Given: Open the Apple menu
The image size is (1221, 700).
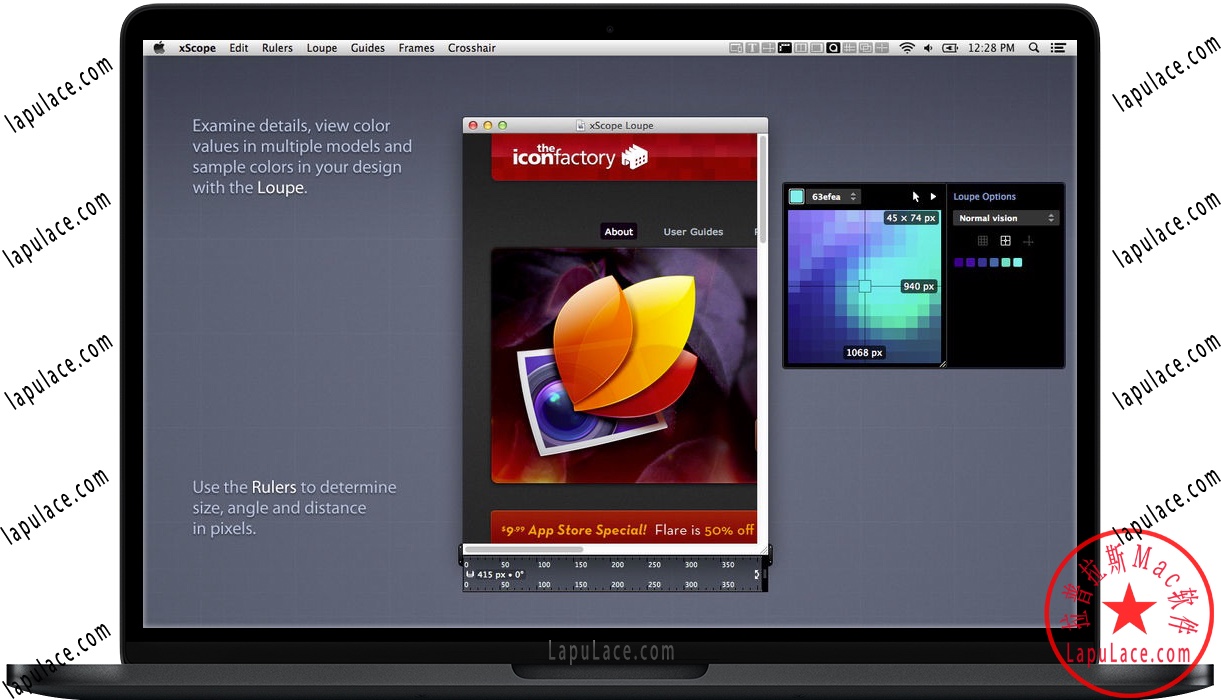Looking at the screenshot, I should pos(158,47).
